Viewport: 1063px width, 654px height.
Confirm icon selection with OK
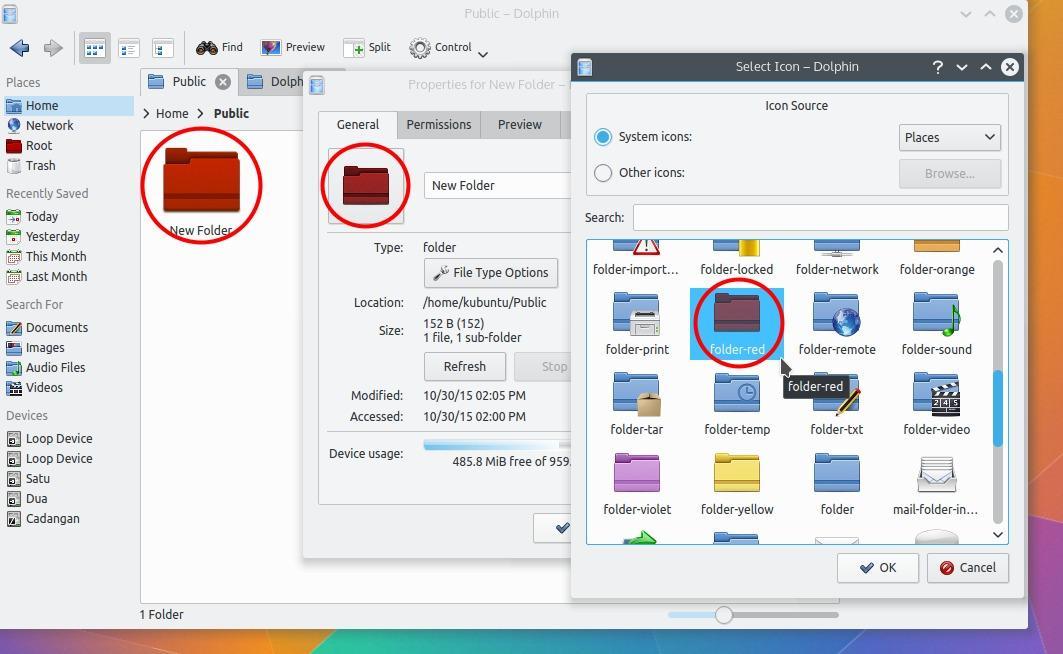(x=877, y=567)
